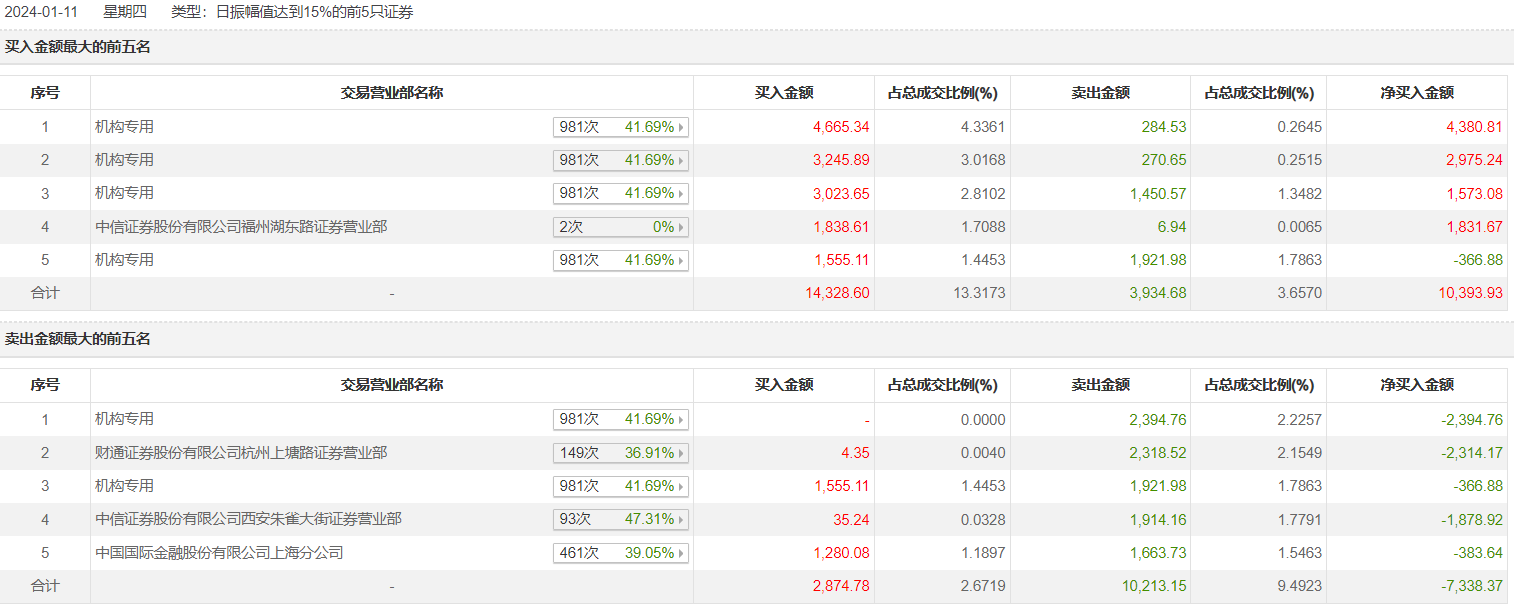Screen dimensions: 1514x610
Task: Open 中国国际金融股份有限公司上海分公司 link
Action: (219, 552)
